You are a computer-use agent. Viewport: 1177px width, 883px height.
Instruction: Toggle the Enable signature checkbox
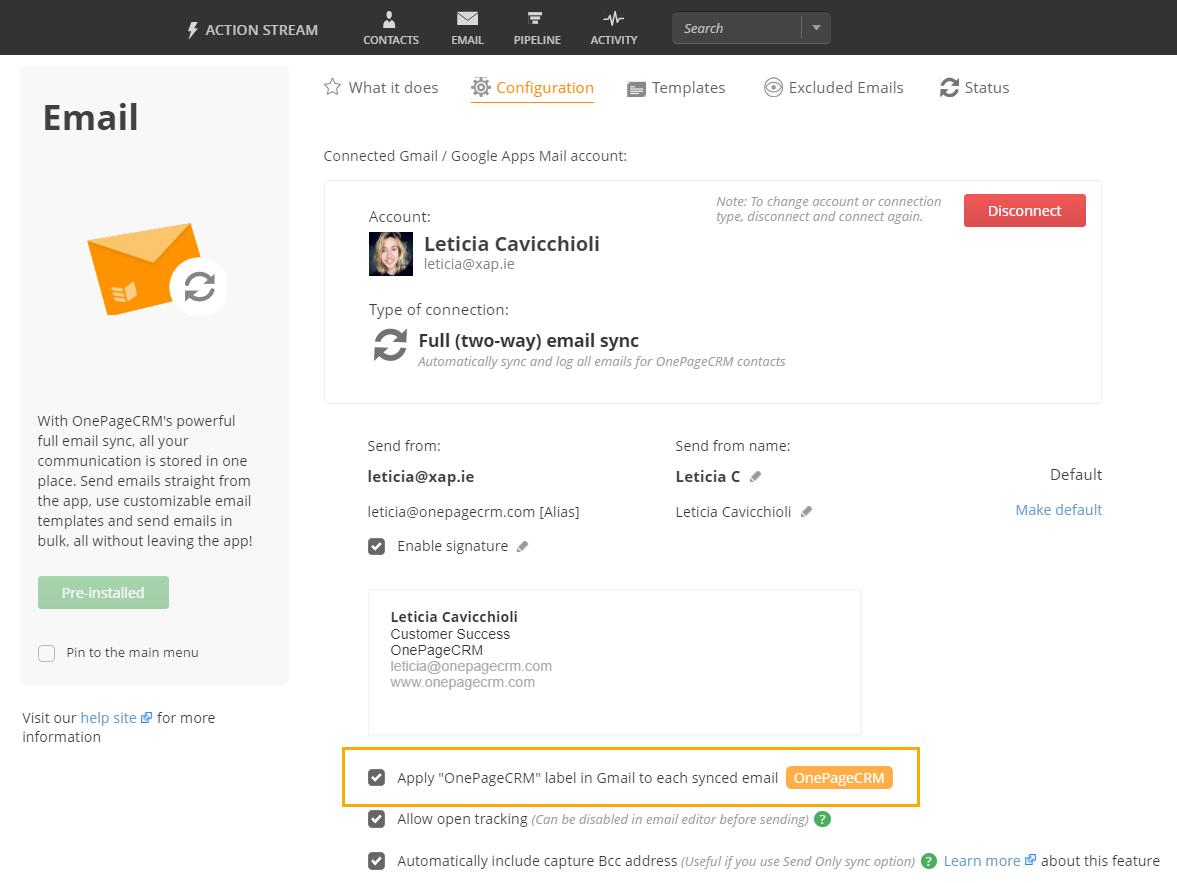376,546
